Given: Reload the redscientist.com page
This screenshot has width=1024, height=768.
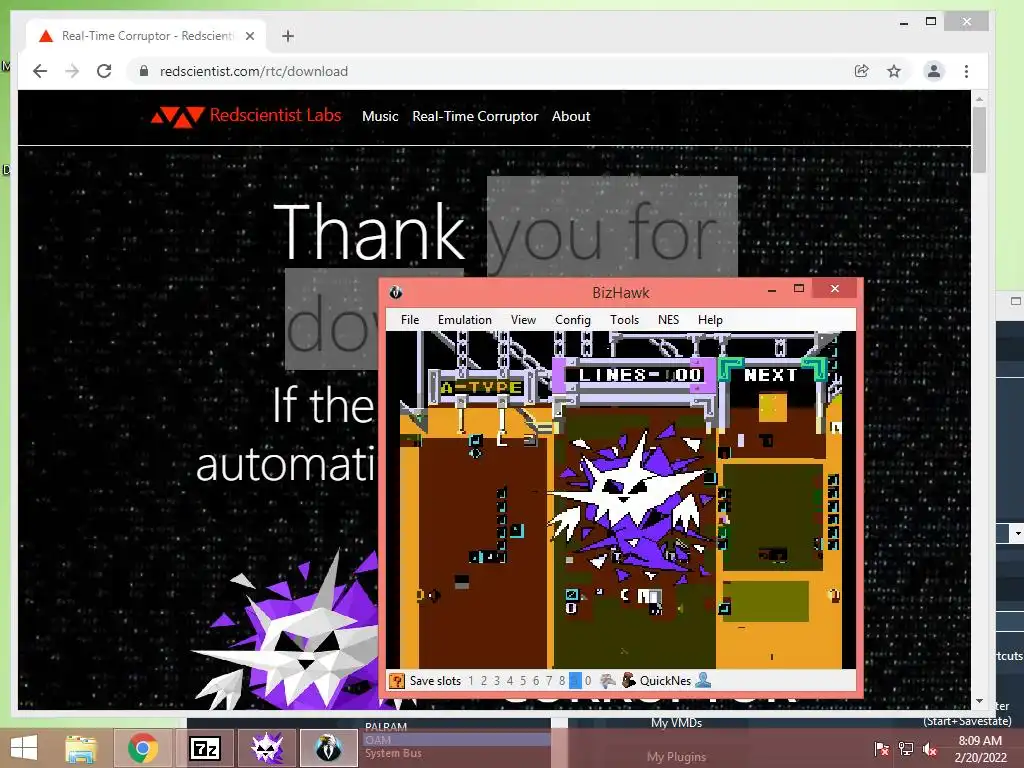Looking at the screenshot, I should [104, 71].
